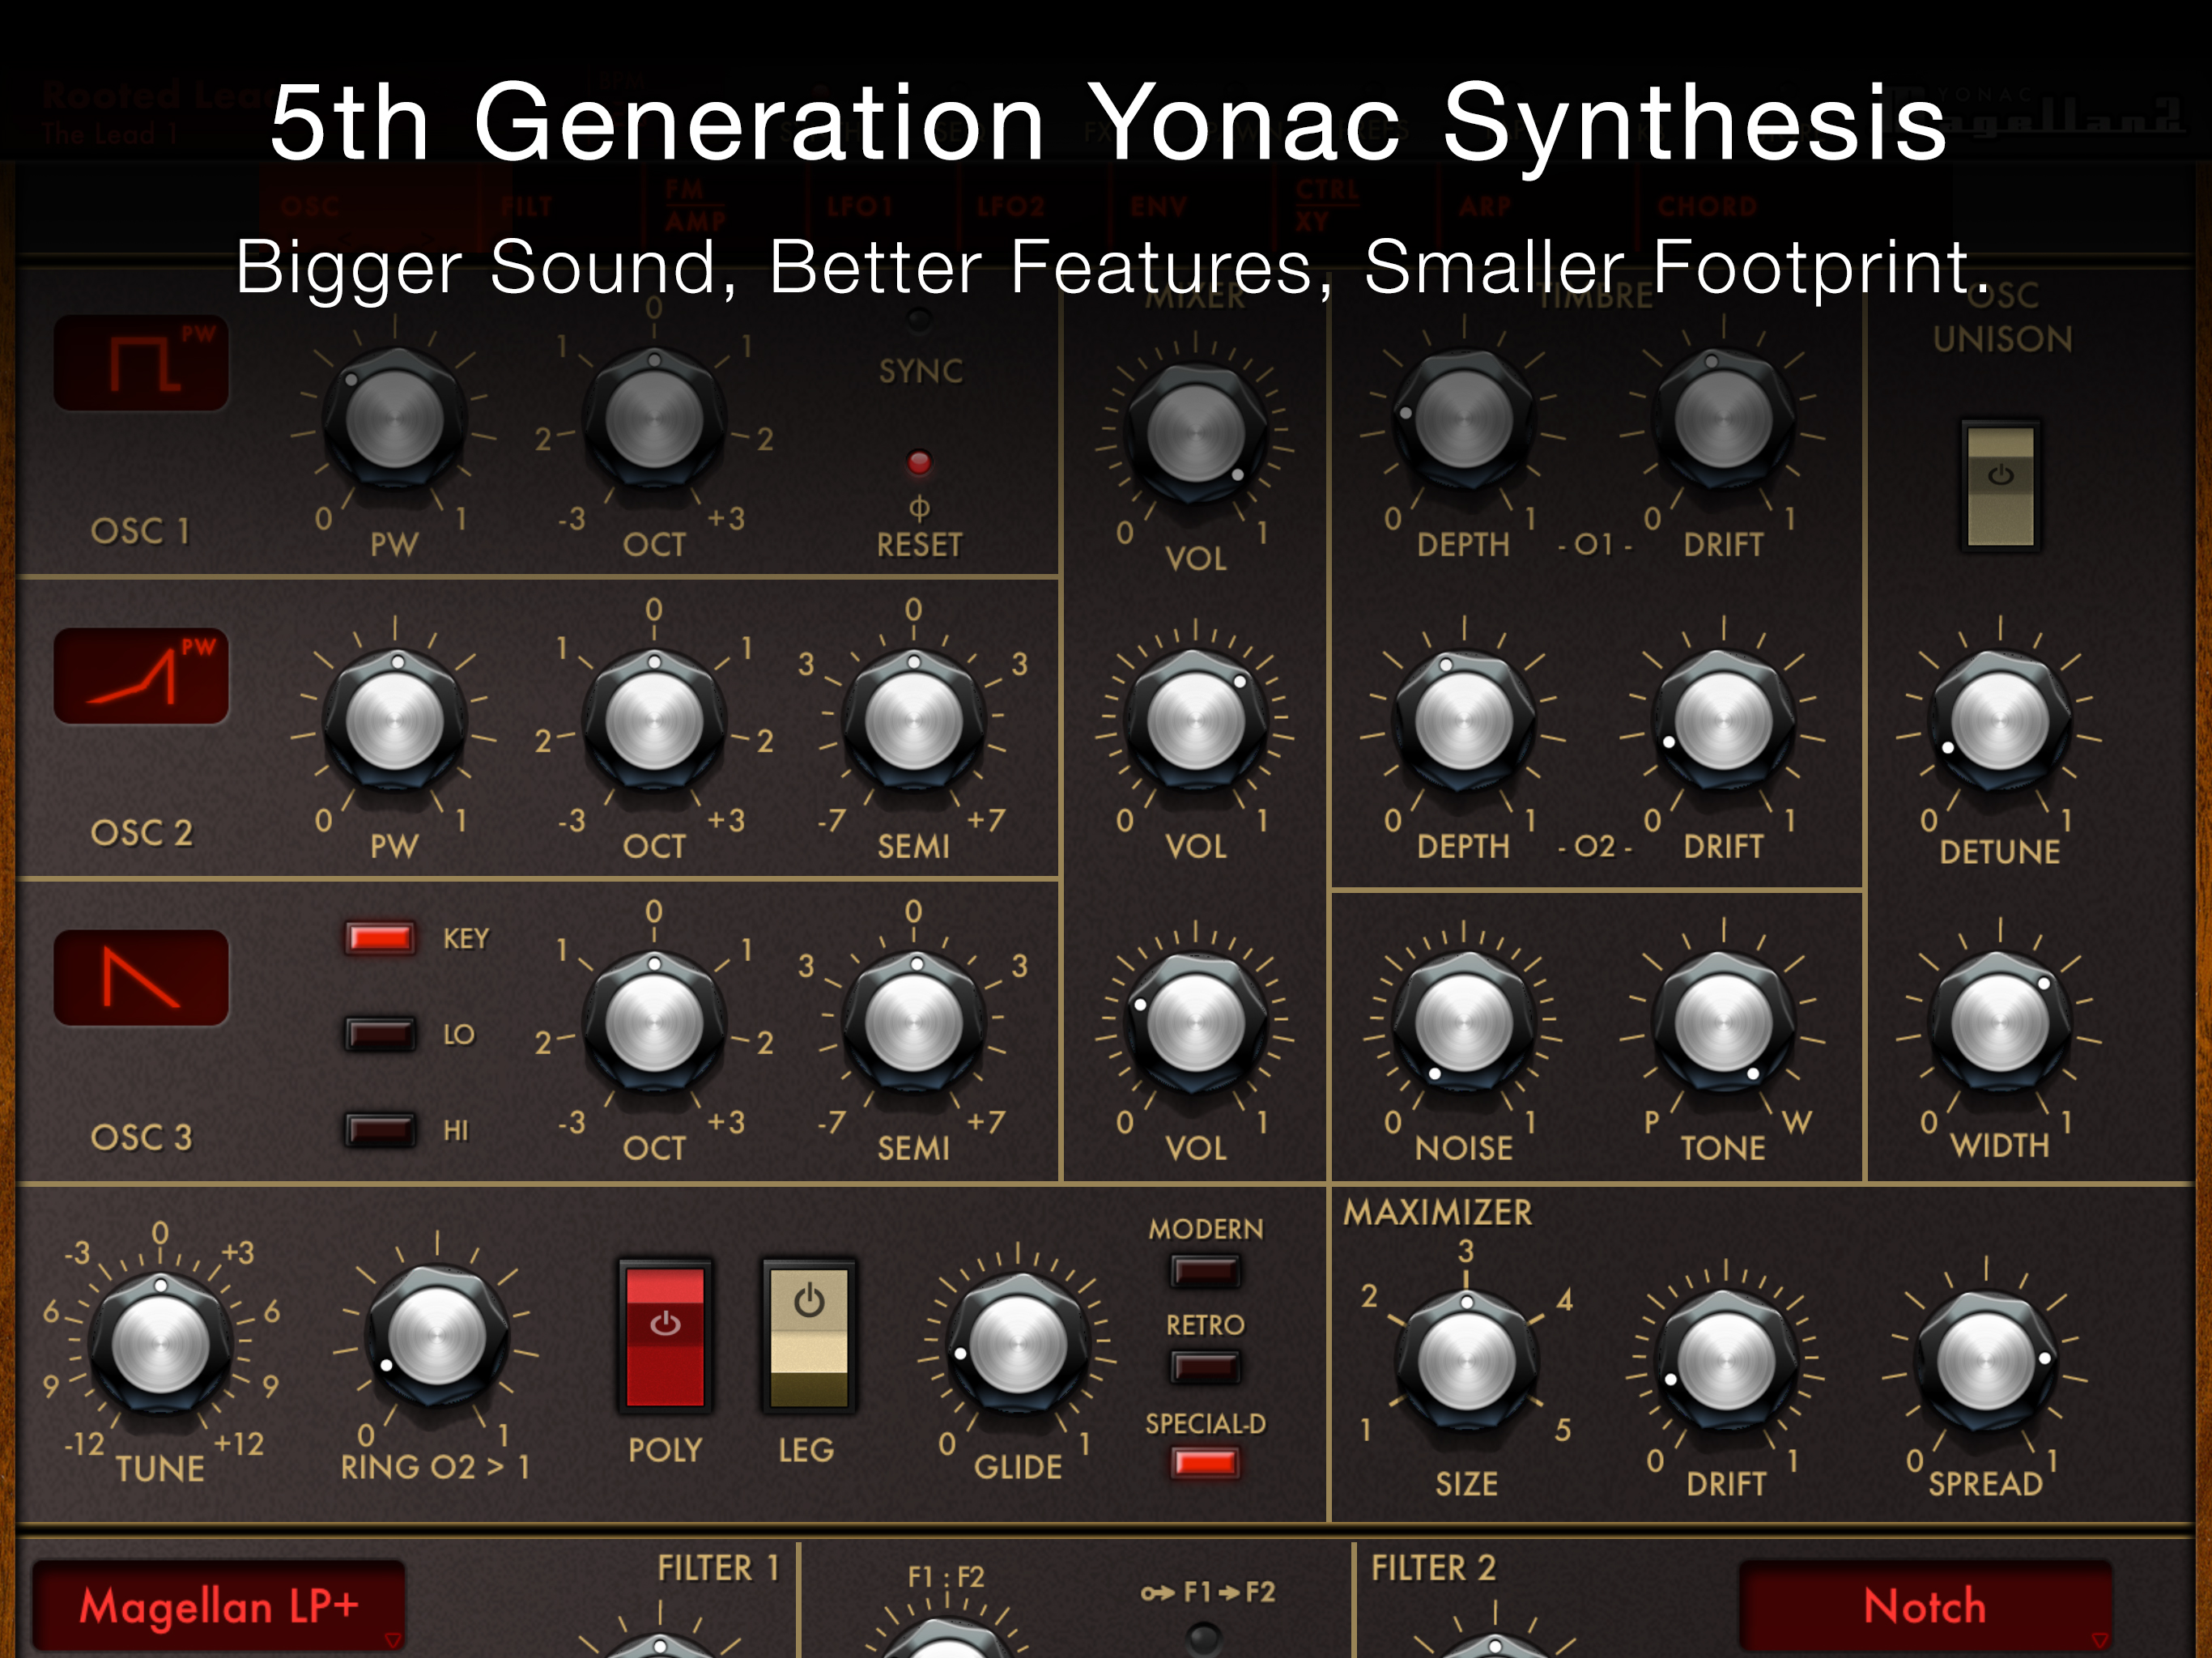2212x1658 pixels.
Task: Open the ARP tab
Action: 1484,207
